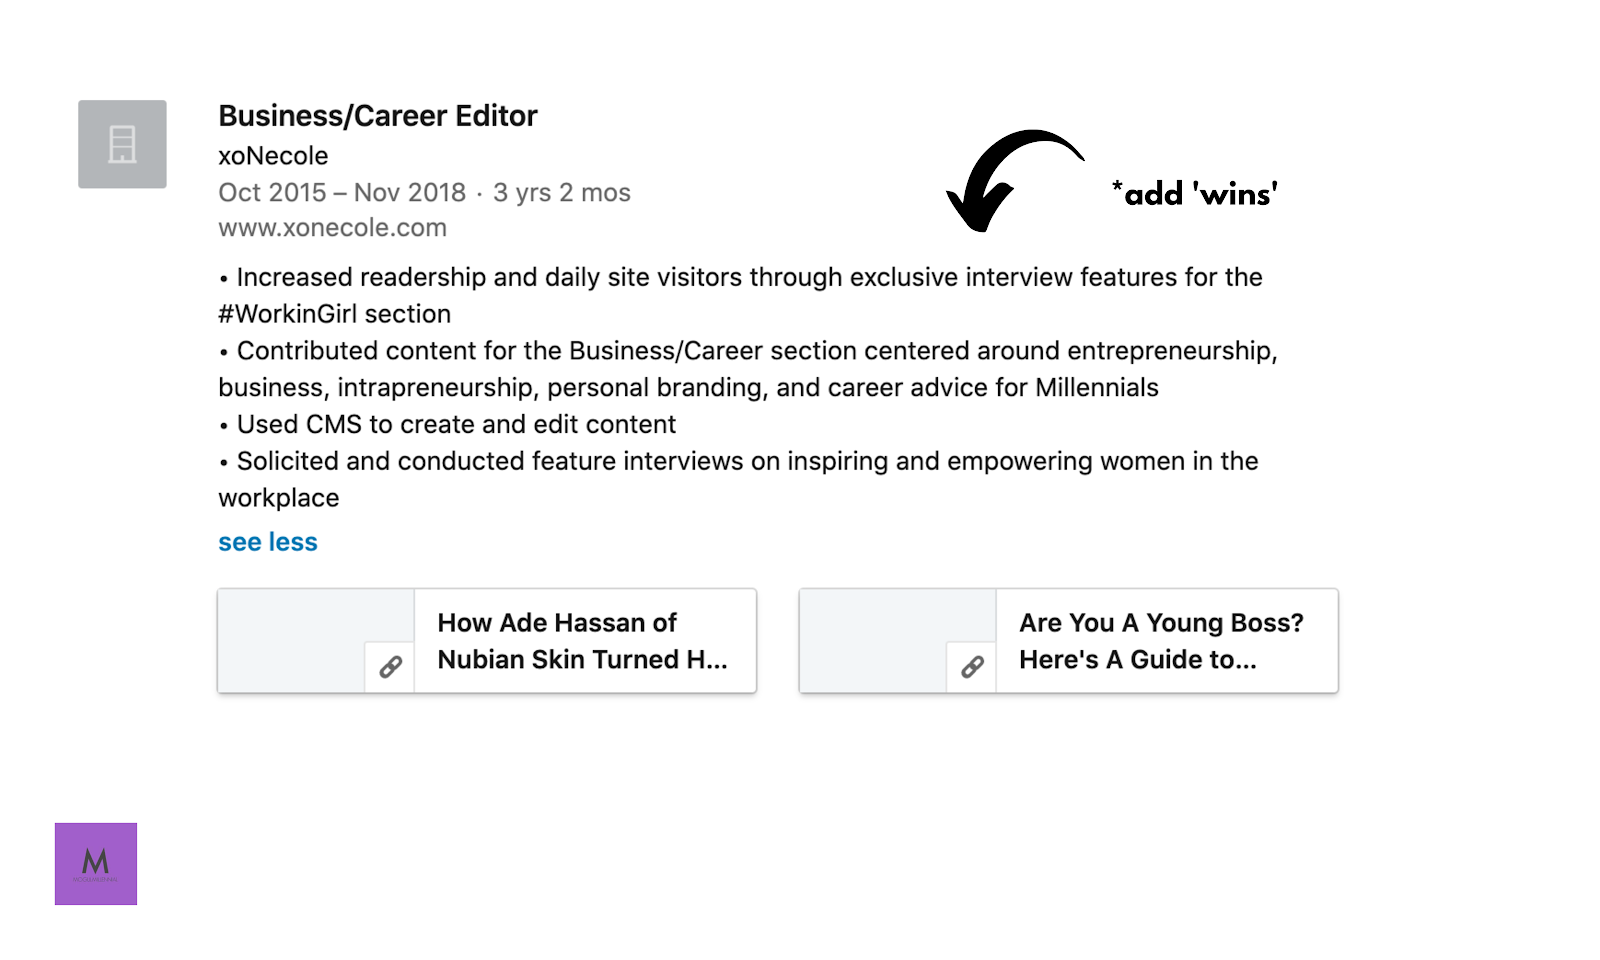This screenshot has height=960, width=1600.
Task: Click the #WorkinGirl section hashtag text
Action: (335, 314)
